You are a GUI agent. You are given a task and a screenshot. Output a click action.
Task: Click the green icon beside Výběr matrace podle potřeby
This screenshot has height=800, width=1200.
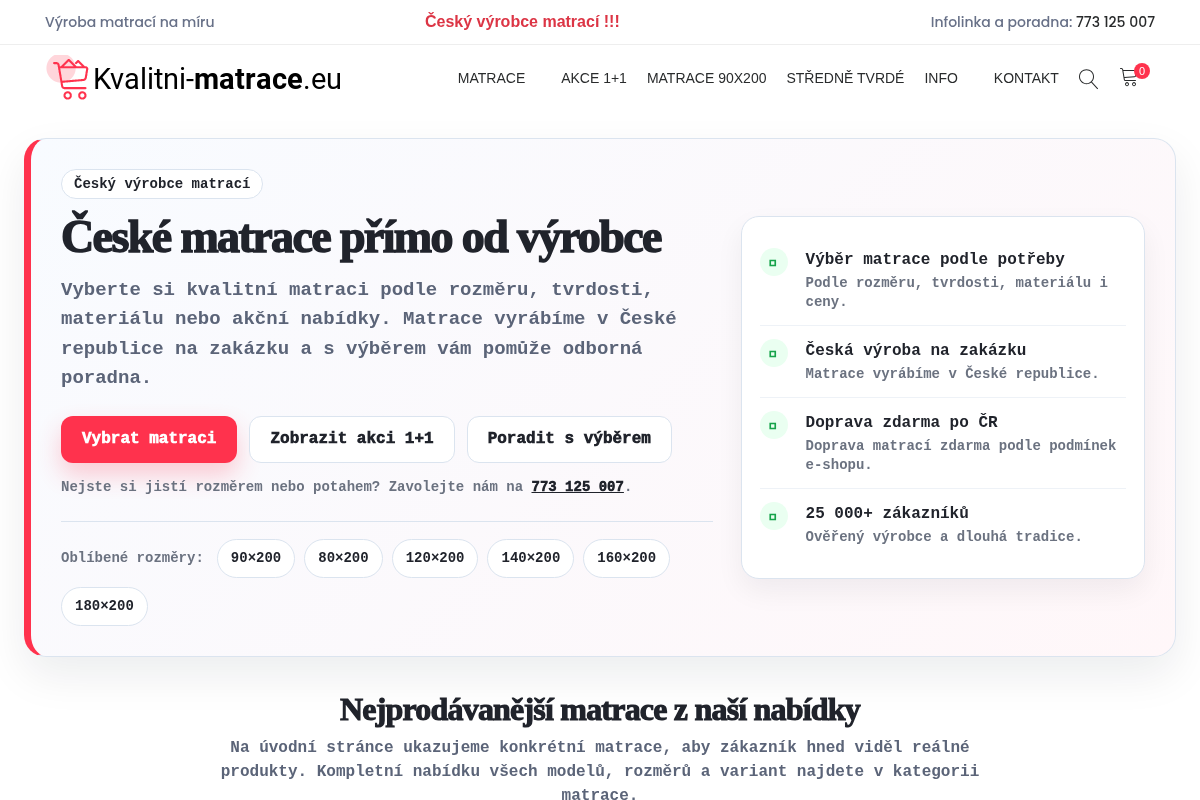click(x=774, y=263)
